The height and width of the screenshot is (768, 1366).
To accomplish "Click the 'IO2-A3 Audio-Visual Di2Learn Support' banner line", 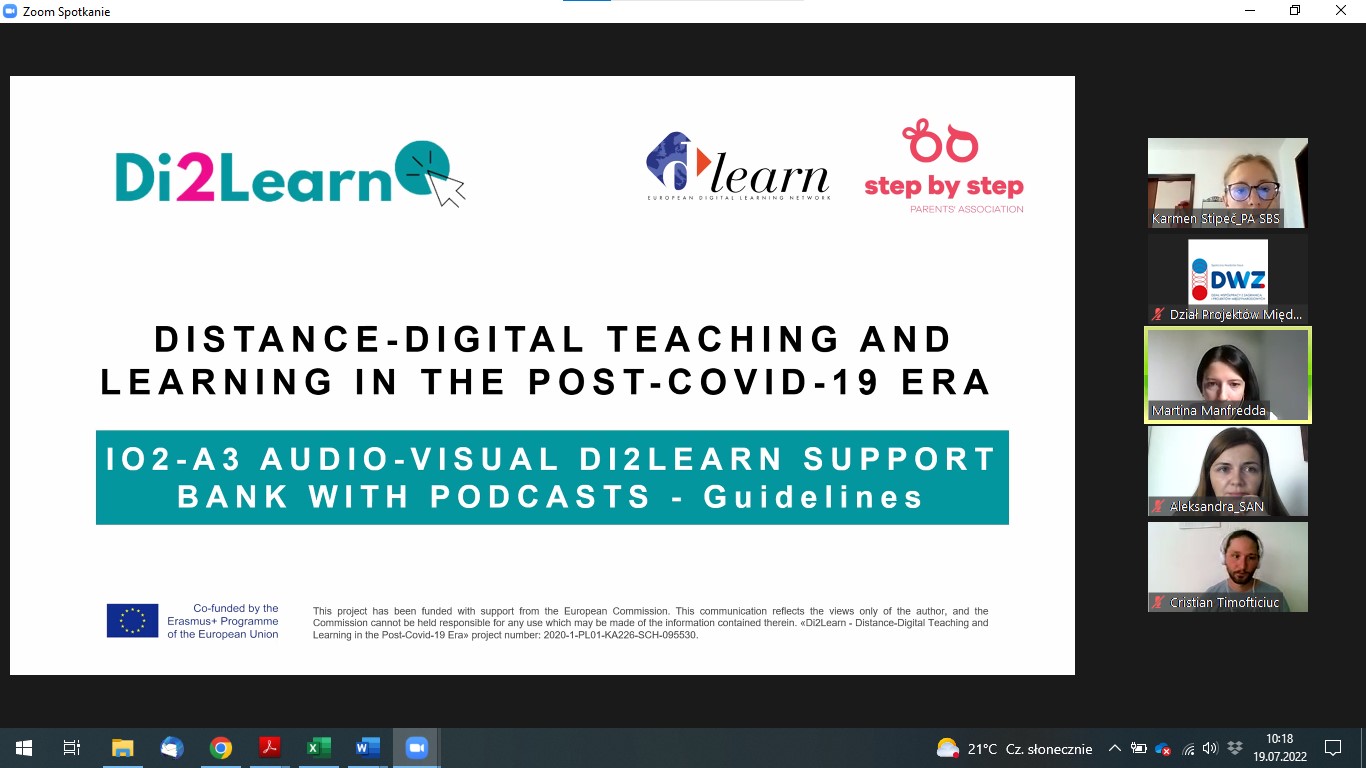I will (x=552, y=458).
